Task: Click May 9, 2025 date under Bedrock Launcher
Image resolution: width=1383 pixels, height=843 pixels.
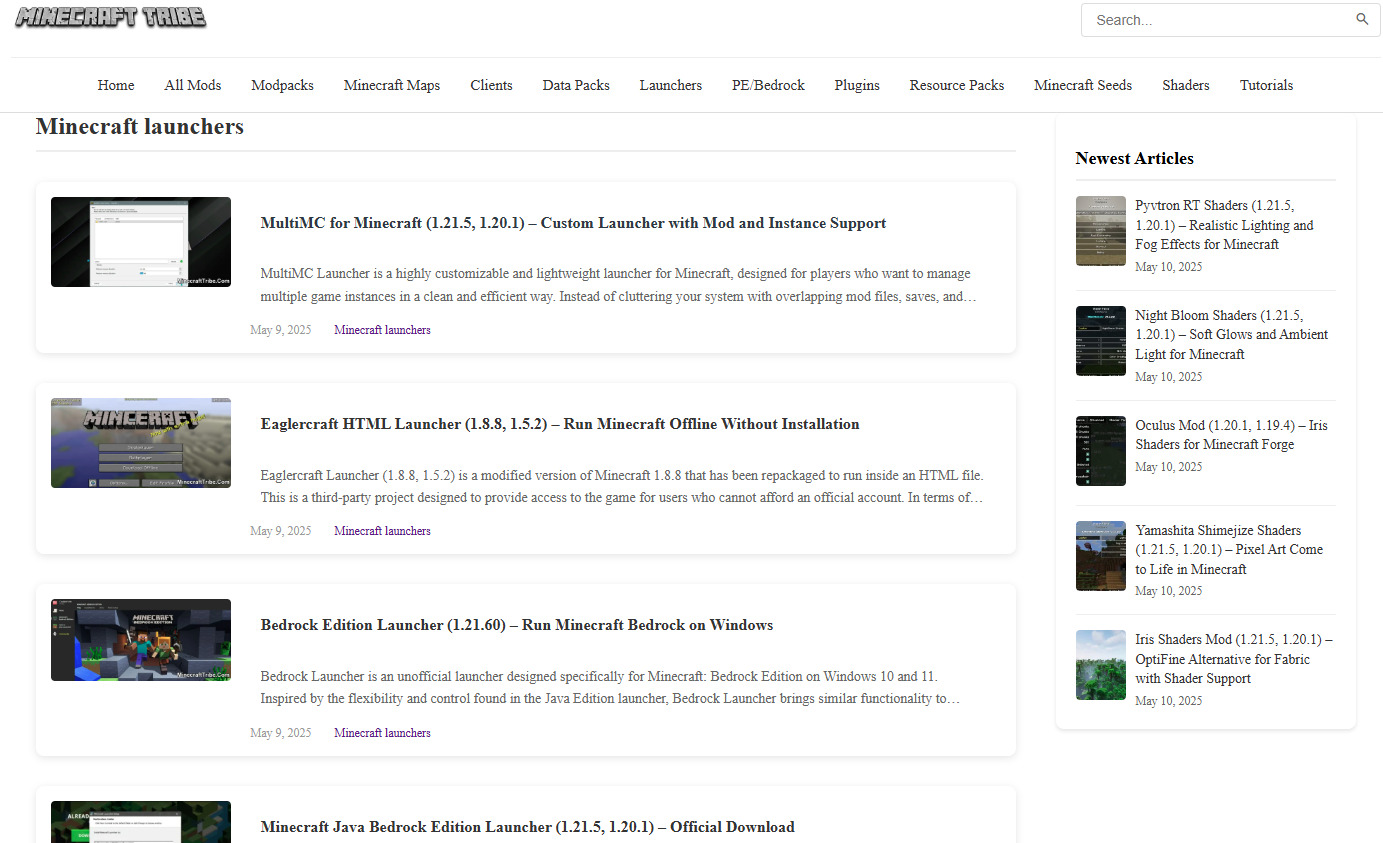Action: click(281, 733)
